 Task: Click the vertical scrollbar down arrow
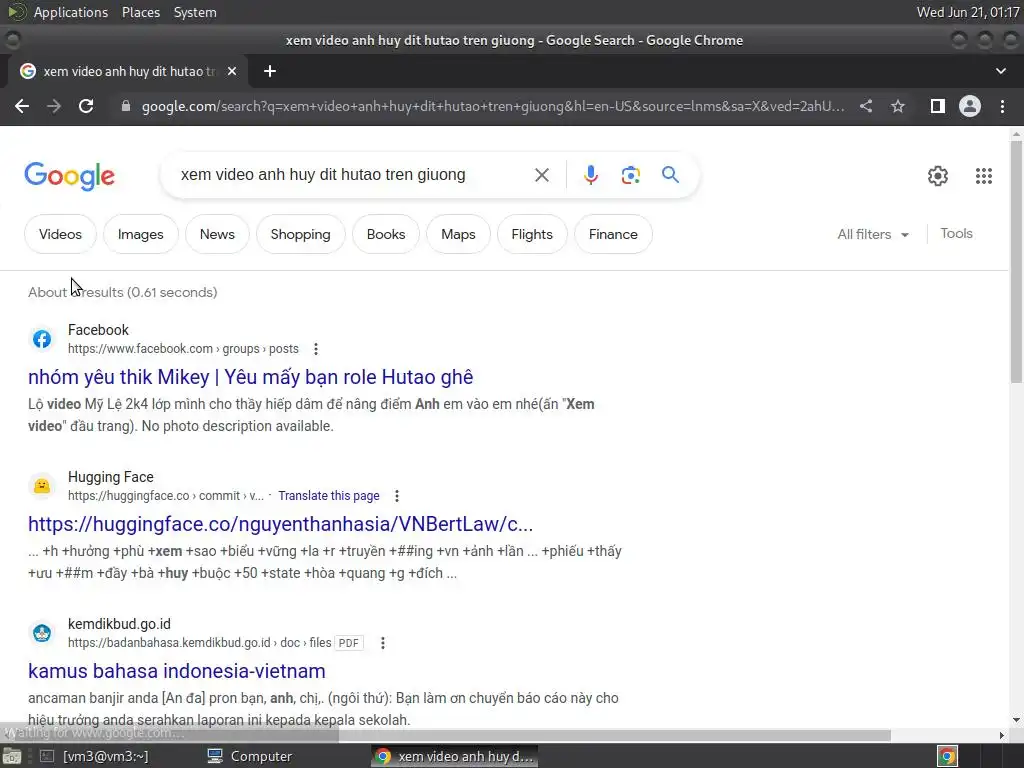[x=1016, y=720]
